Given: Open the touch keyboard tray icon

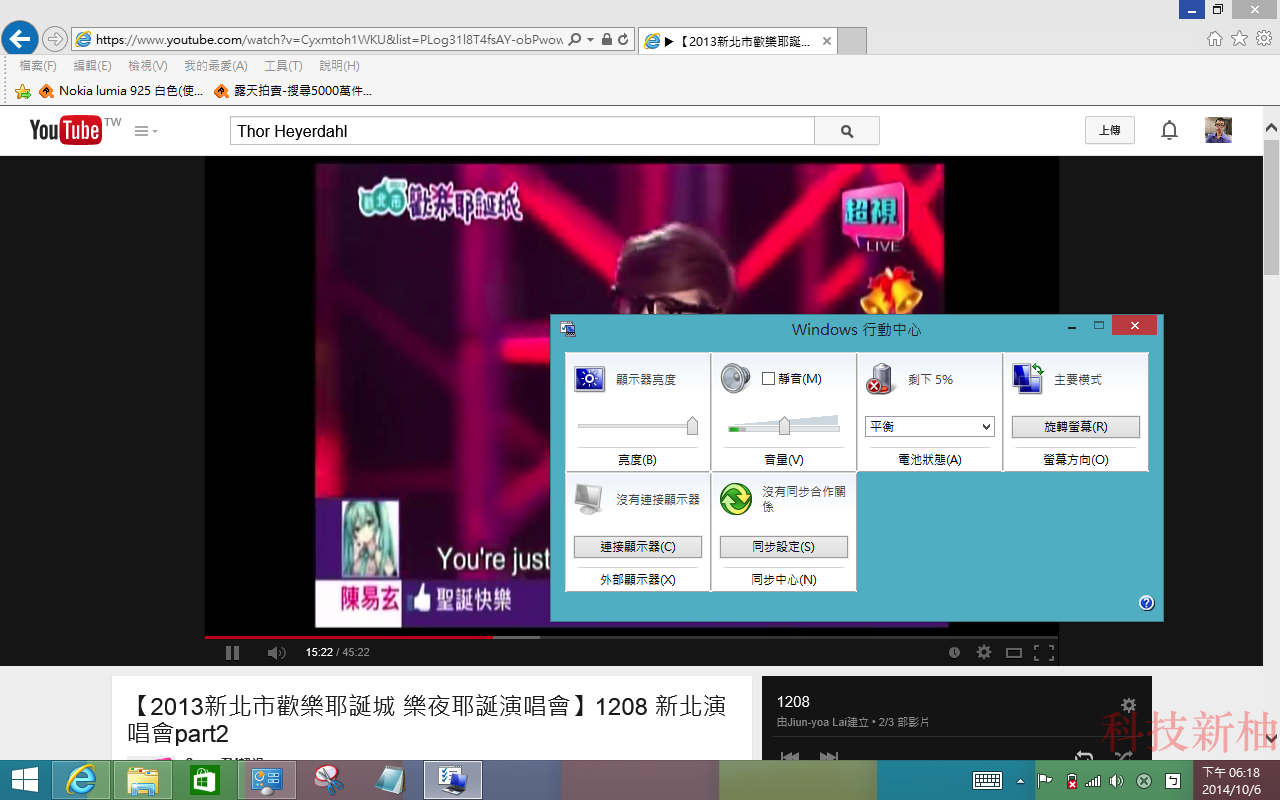Looking at the screenshot, I should coord(988,781).
